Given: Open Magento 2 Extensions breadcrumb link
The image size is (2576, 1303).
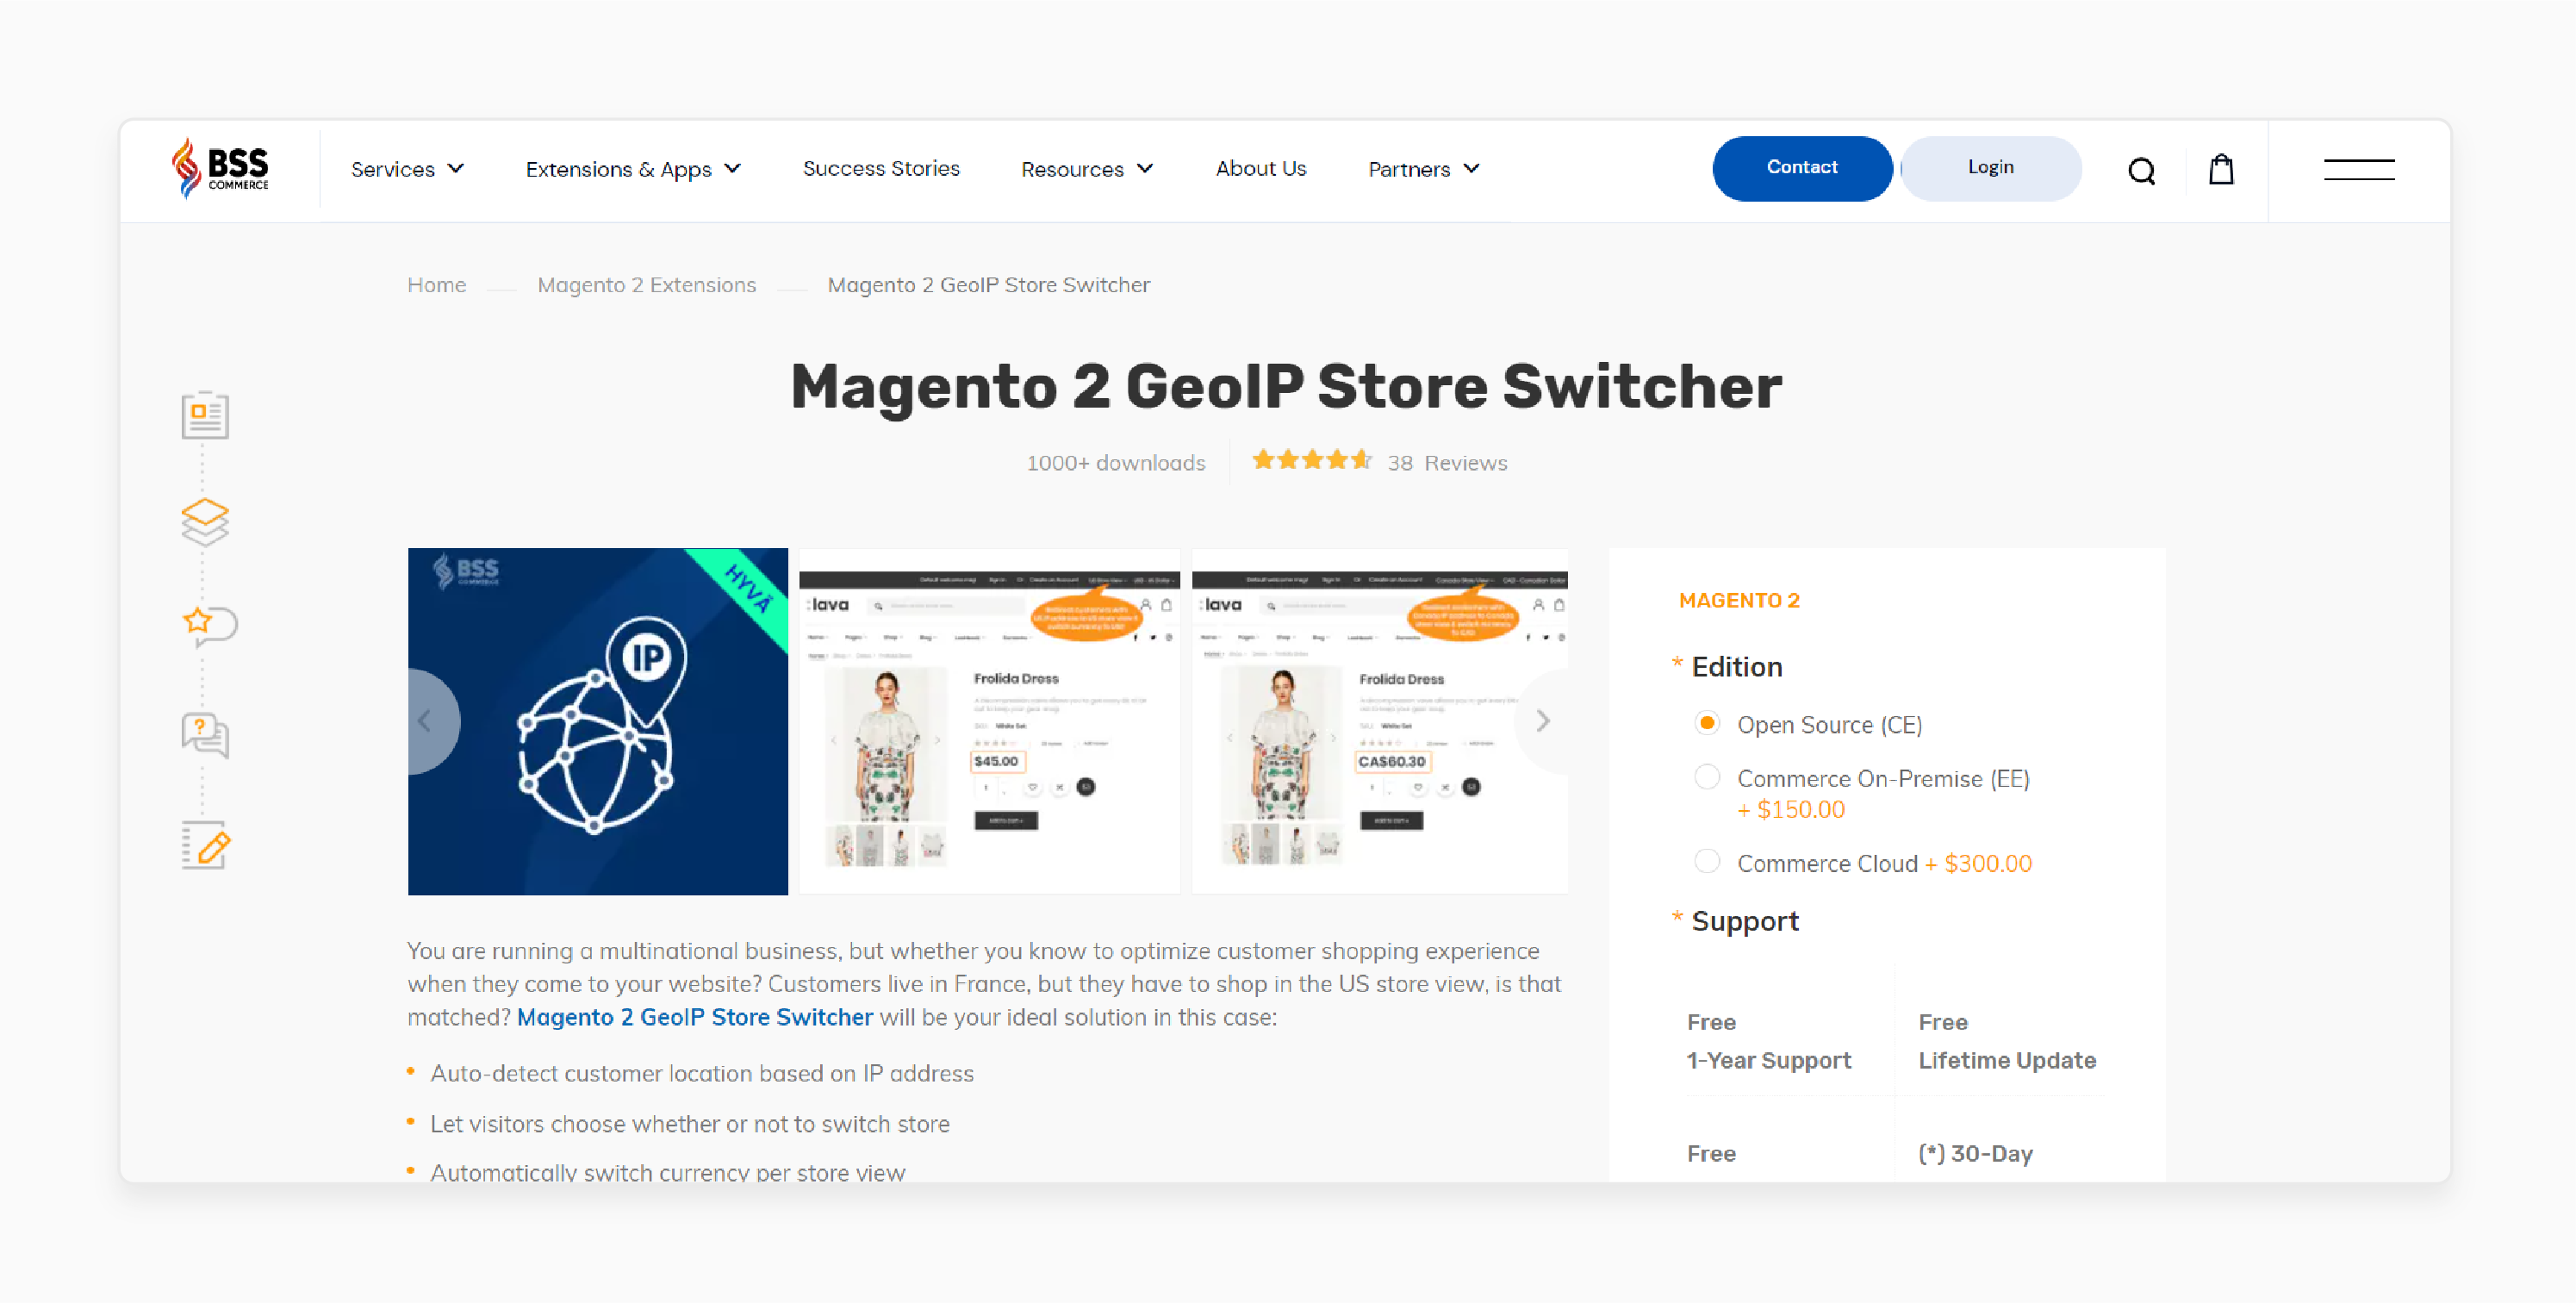Looking at the screenshot, I should pos(647,285).
